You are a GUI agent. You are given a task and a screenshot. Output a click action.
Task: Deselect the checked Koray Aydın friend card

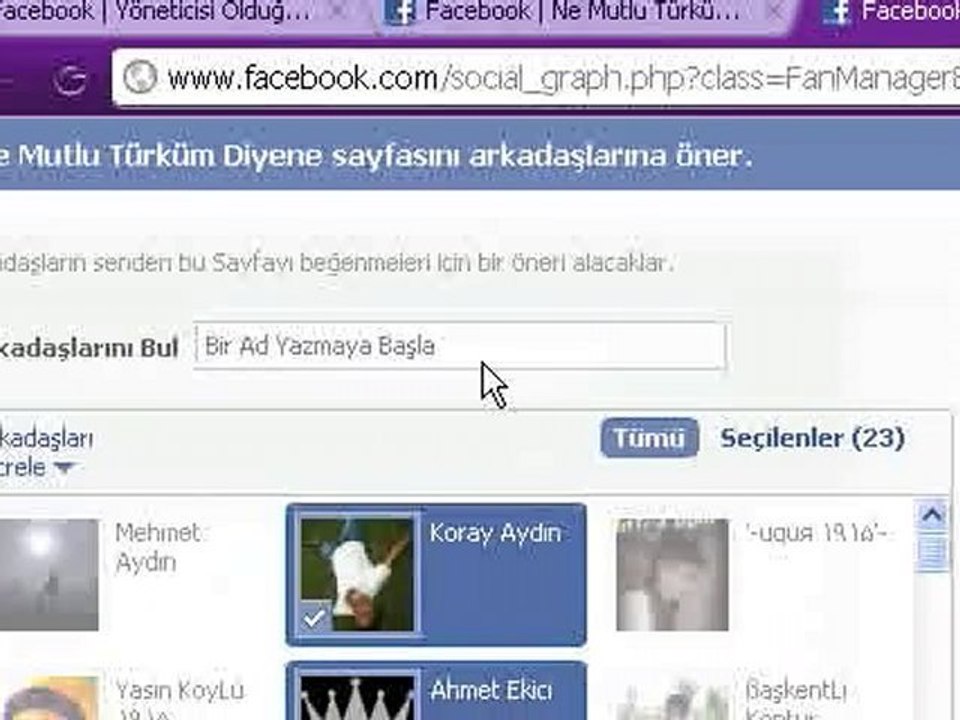point(436,574)
